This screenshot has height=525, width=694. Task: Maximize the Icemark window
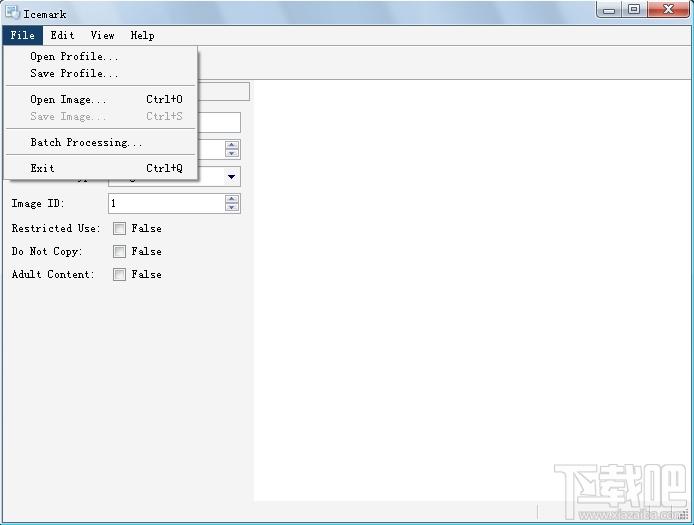pyautogui.click(x=634, y=10)
